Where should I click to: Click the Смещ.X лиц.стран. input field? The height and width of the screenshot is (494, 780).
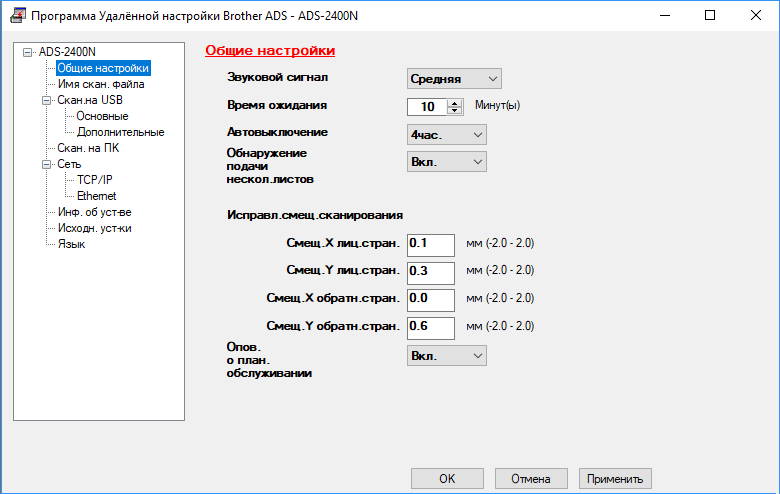tap(431, 245)
